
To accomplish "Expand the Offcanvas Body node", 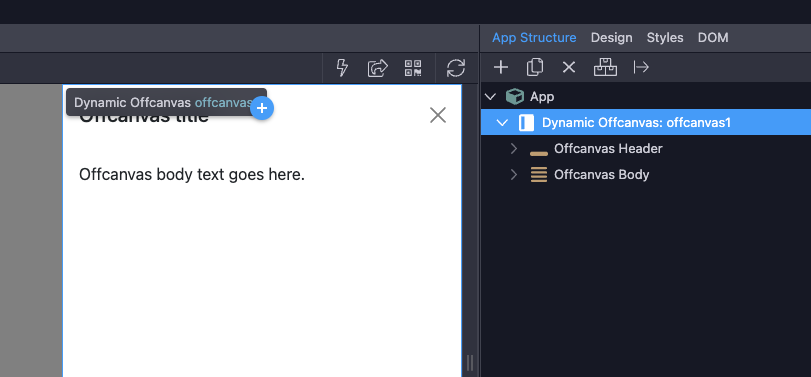I will pyautogui.click(x=514, y=175).
